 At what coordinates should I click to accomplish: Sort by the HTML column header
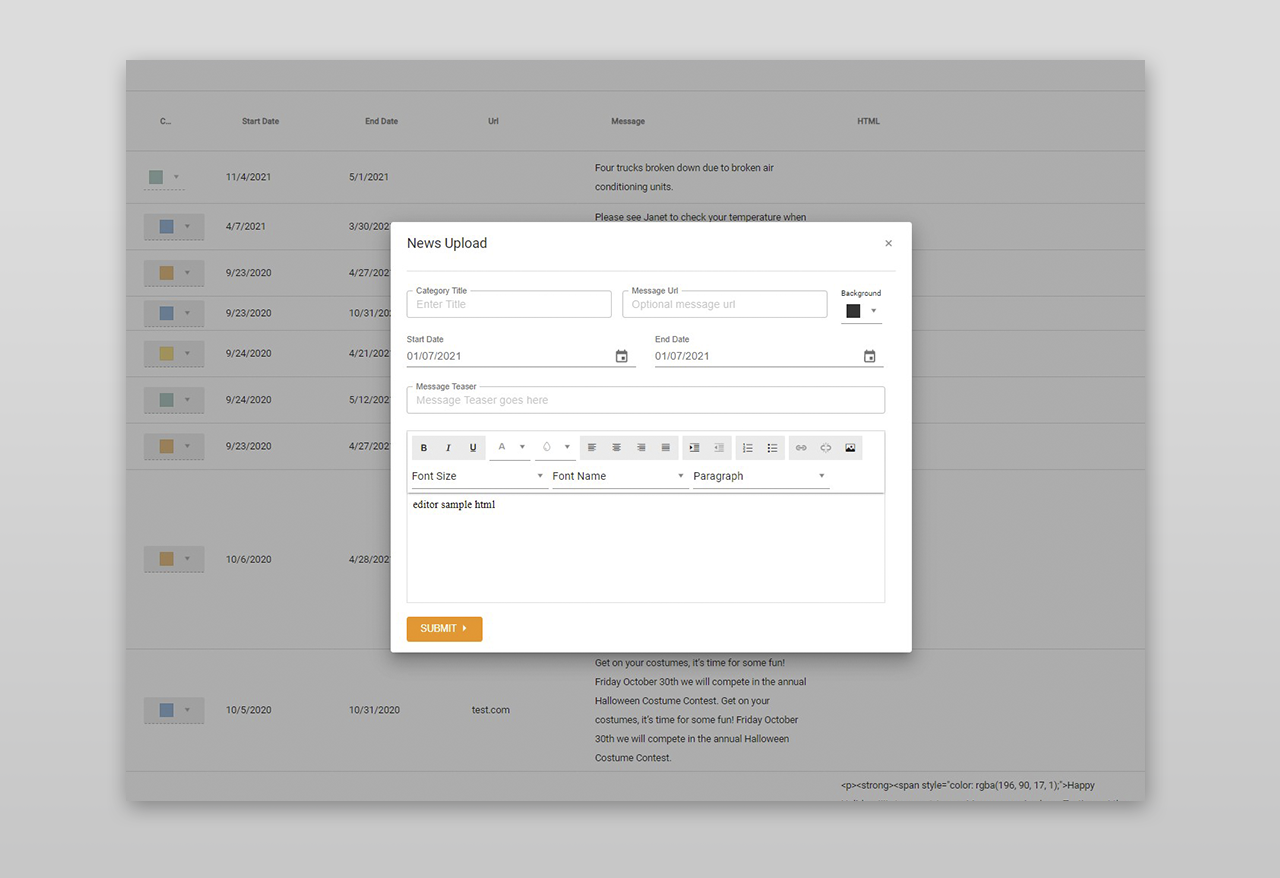868,121
